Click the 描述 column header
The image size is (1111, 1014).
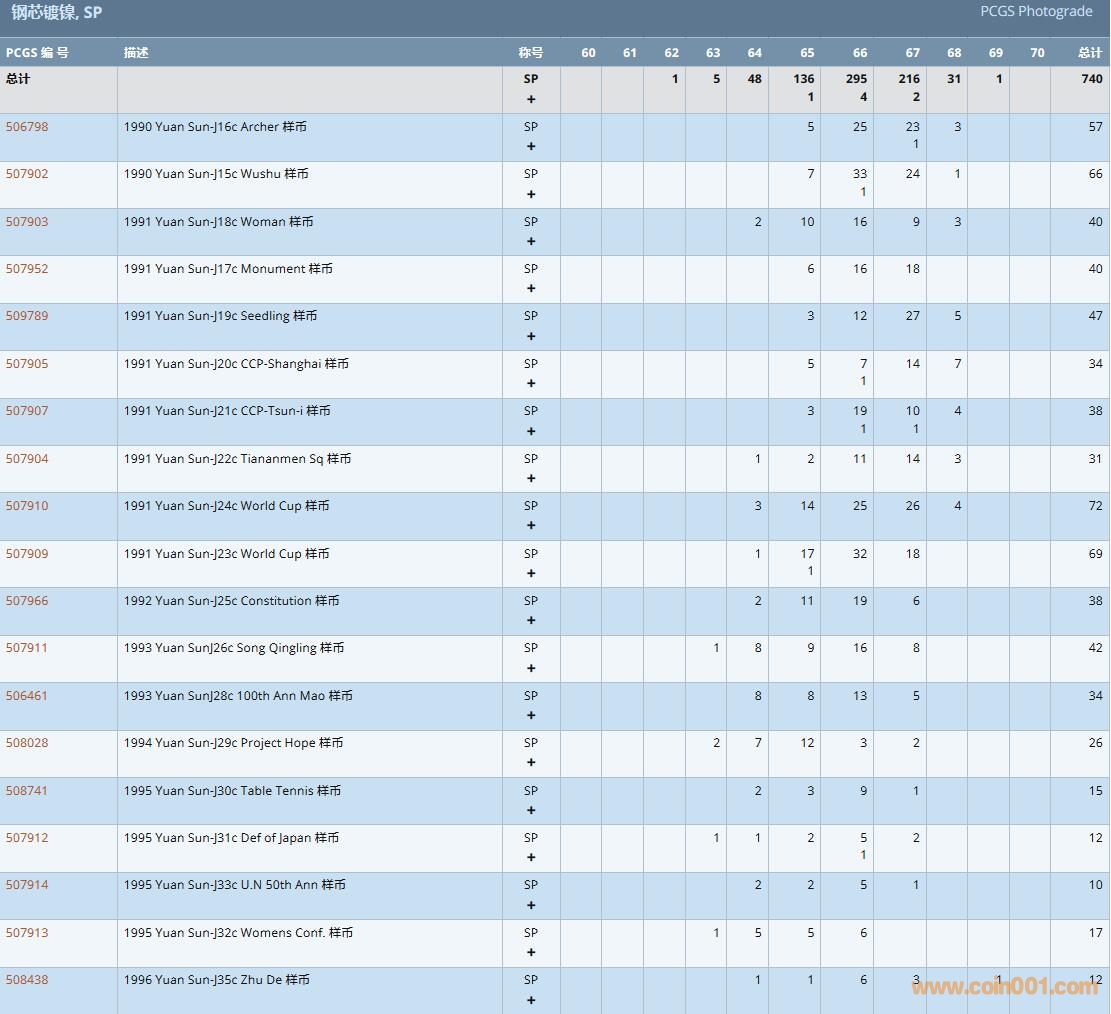pyautogui.click(x=136, y=53)
